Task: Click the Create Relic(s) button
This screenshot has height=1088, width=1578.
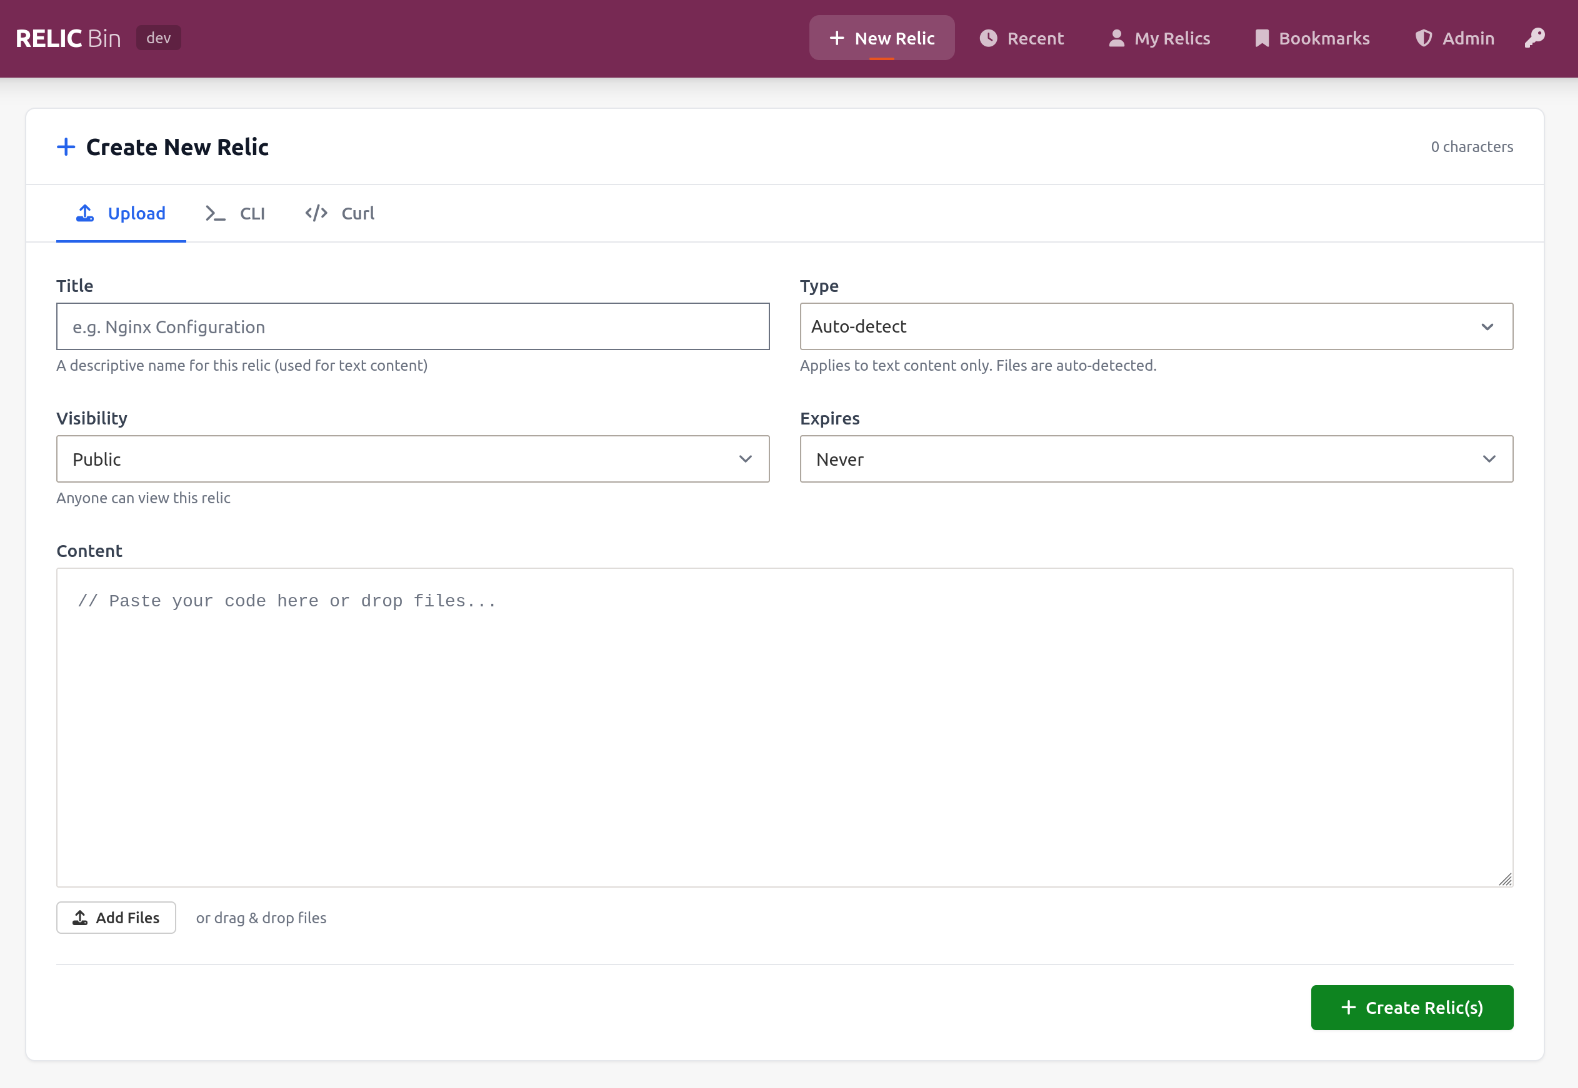Action: point(1412,1008)
